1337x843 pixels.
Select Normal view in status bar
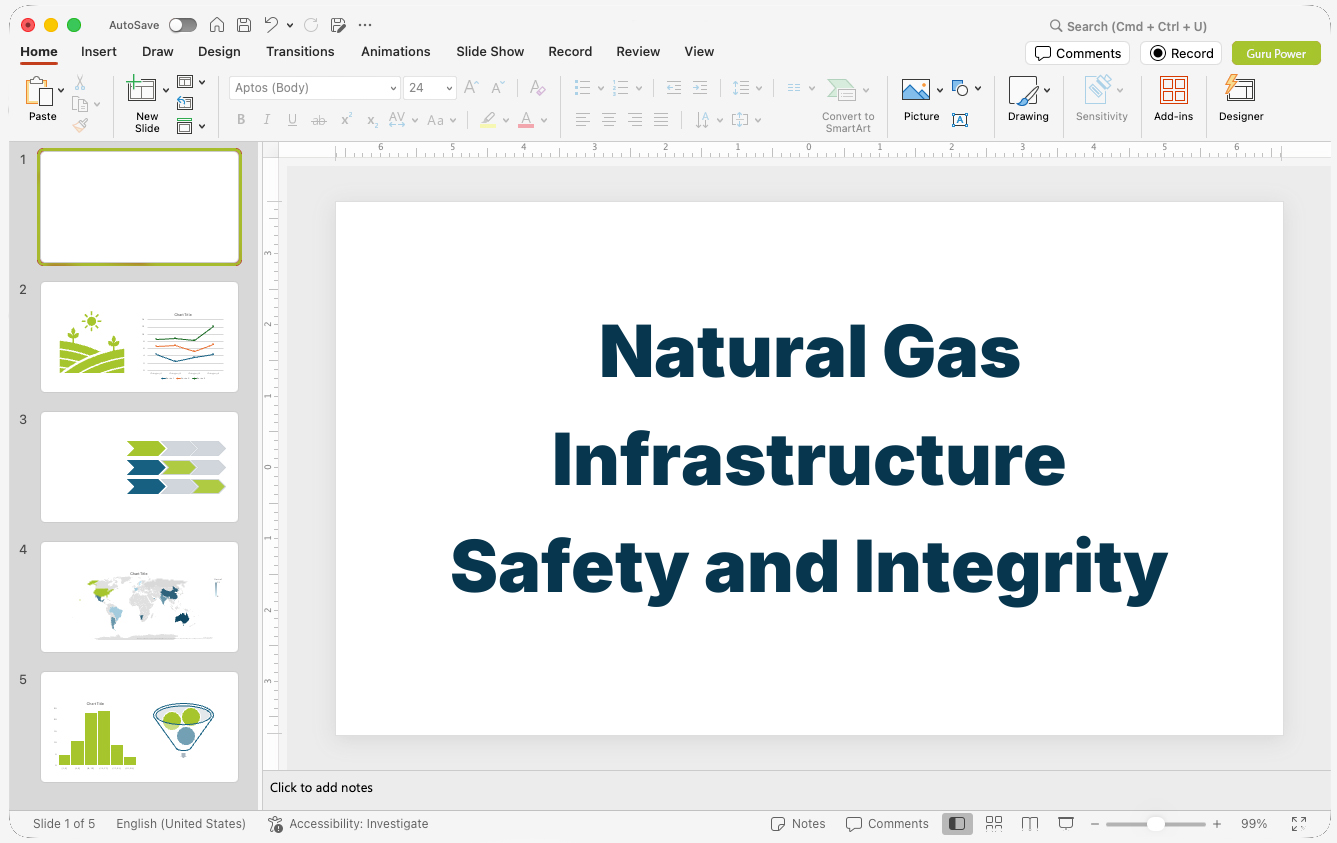pos(957,824)
